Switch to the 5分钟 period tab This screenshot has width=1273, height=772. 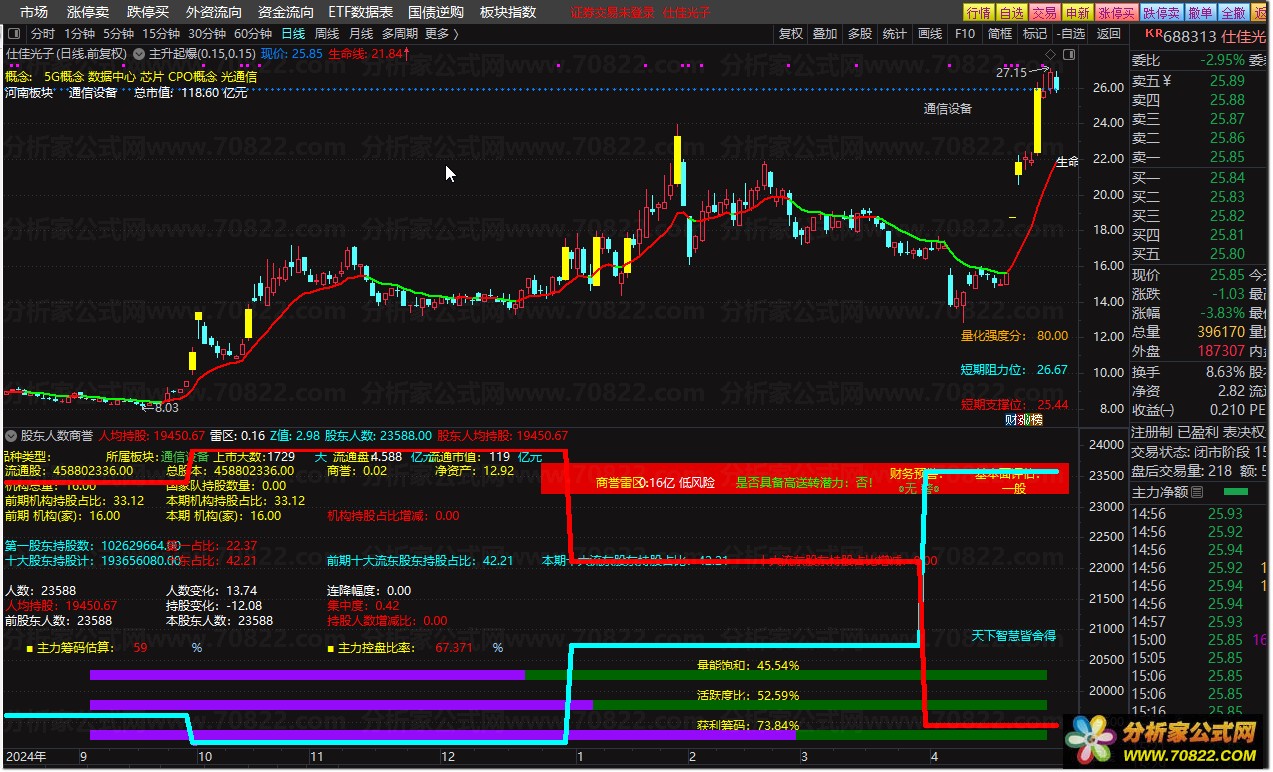click(118, 34)
